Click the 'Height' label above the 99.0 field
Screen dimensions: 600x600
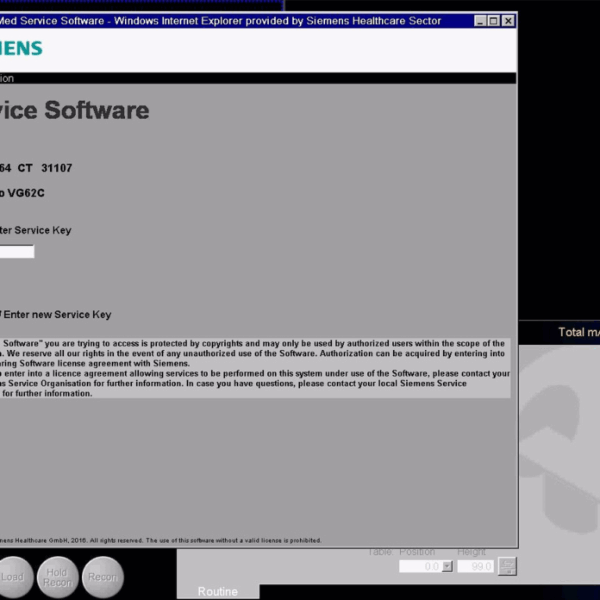[471, 552]
